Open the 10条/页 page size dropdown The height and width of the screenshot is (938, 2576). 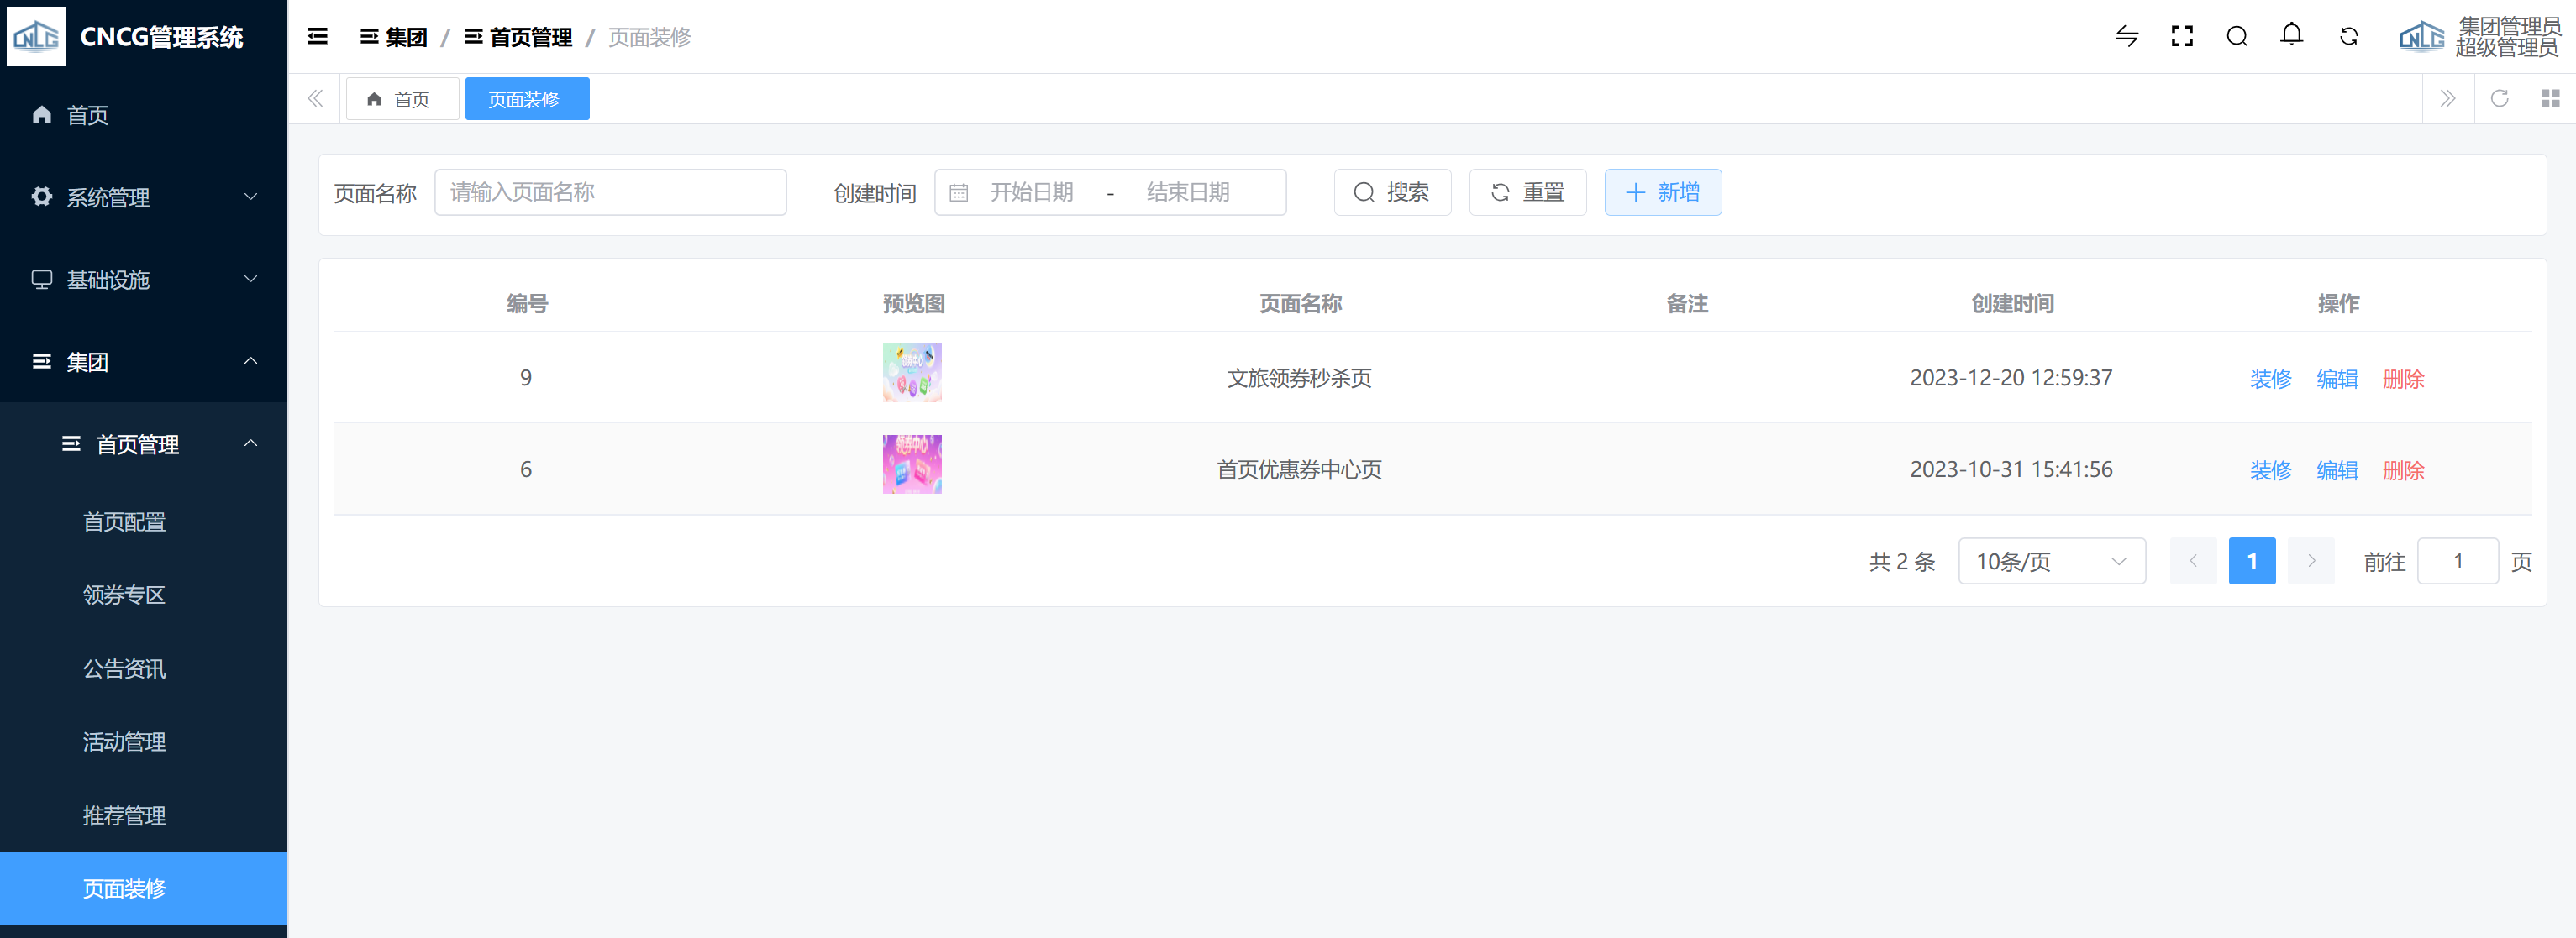coord(2050,561)
